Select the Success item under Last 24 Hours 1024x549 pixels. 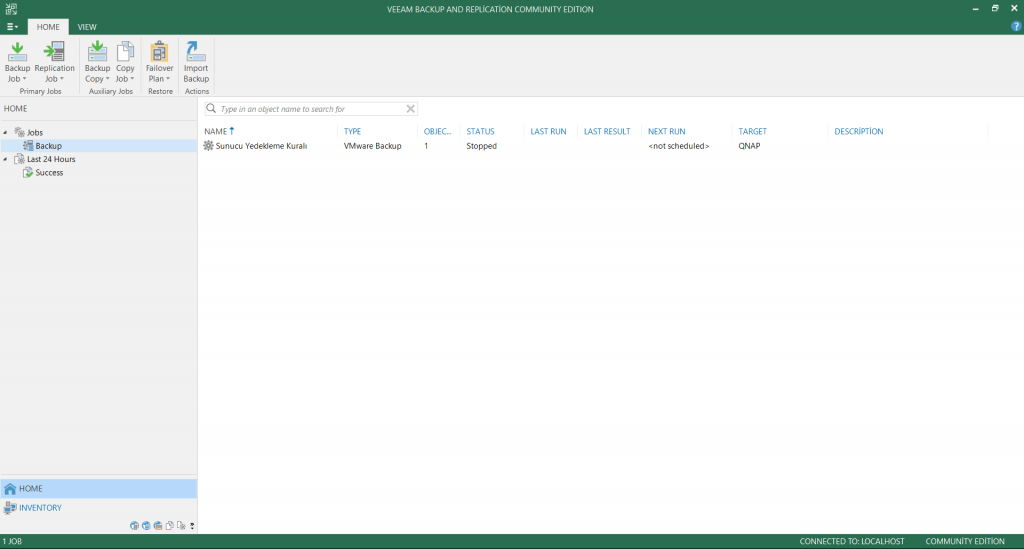(49, 173)
